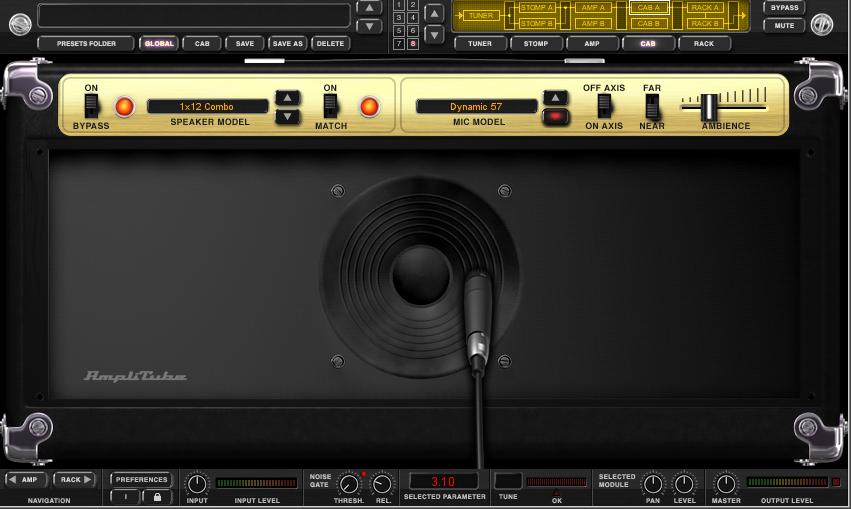This screenshot has width=851, height=509.
Task: Choose routing preset number 3
Action: (x=399, y=18)
